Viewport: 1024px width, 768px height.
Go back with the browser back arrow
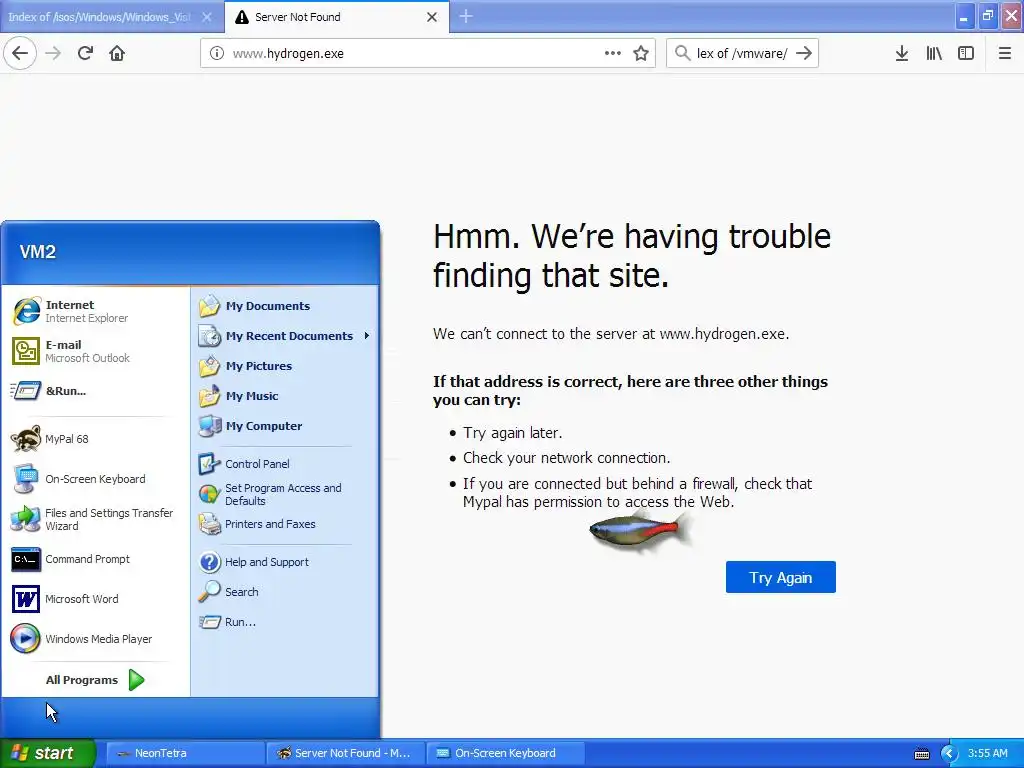pos(20,54)
